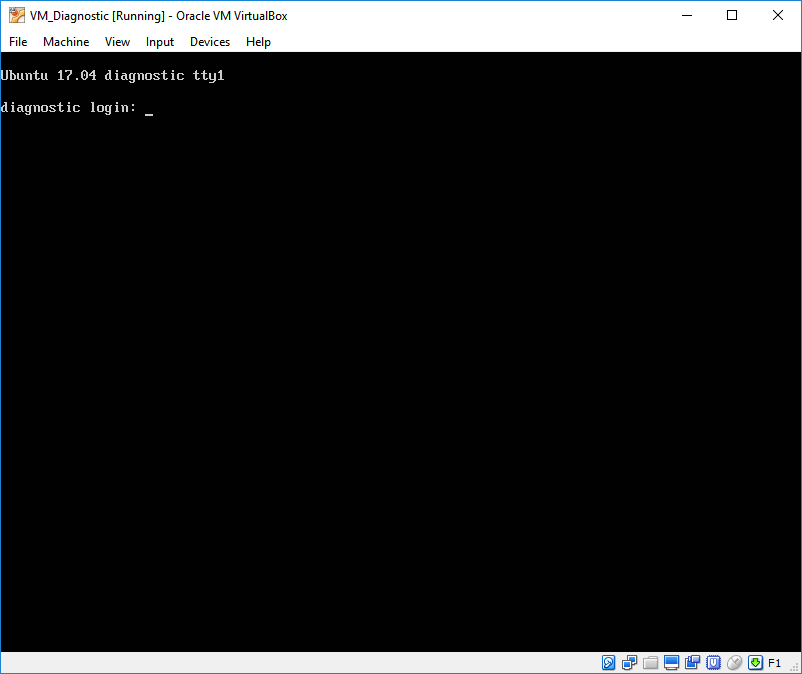
Task: Open the Input menu
Action: tap(160, 42)
